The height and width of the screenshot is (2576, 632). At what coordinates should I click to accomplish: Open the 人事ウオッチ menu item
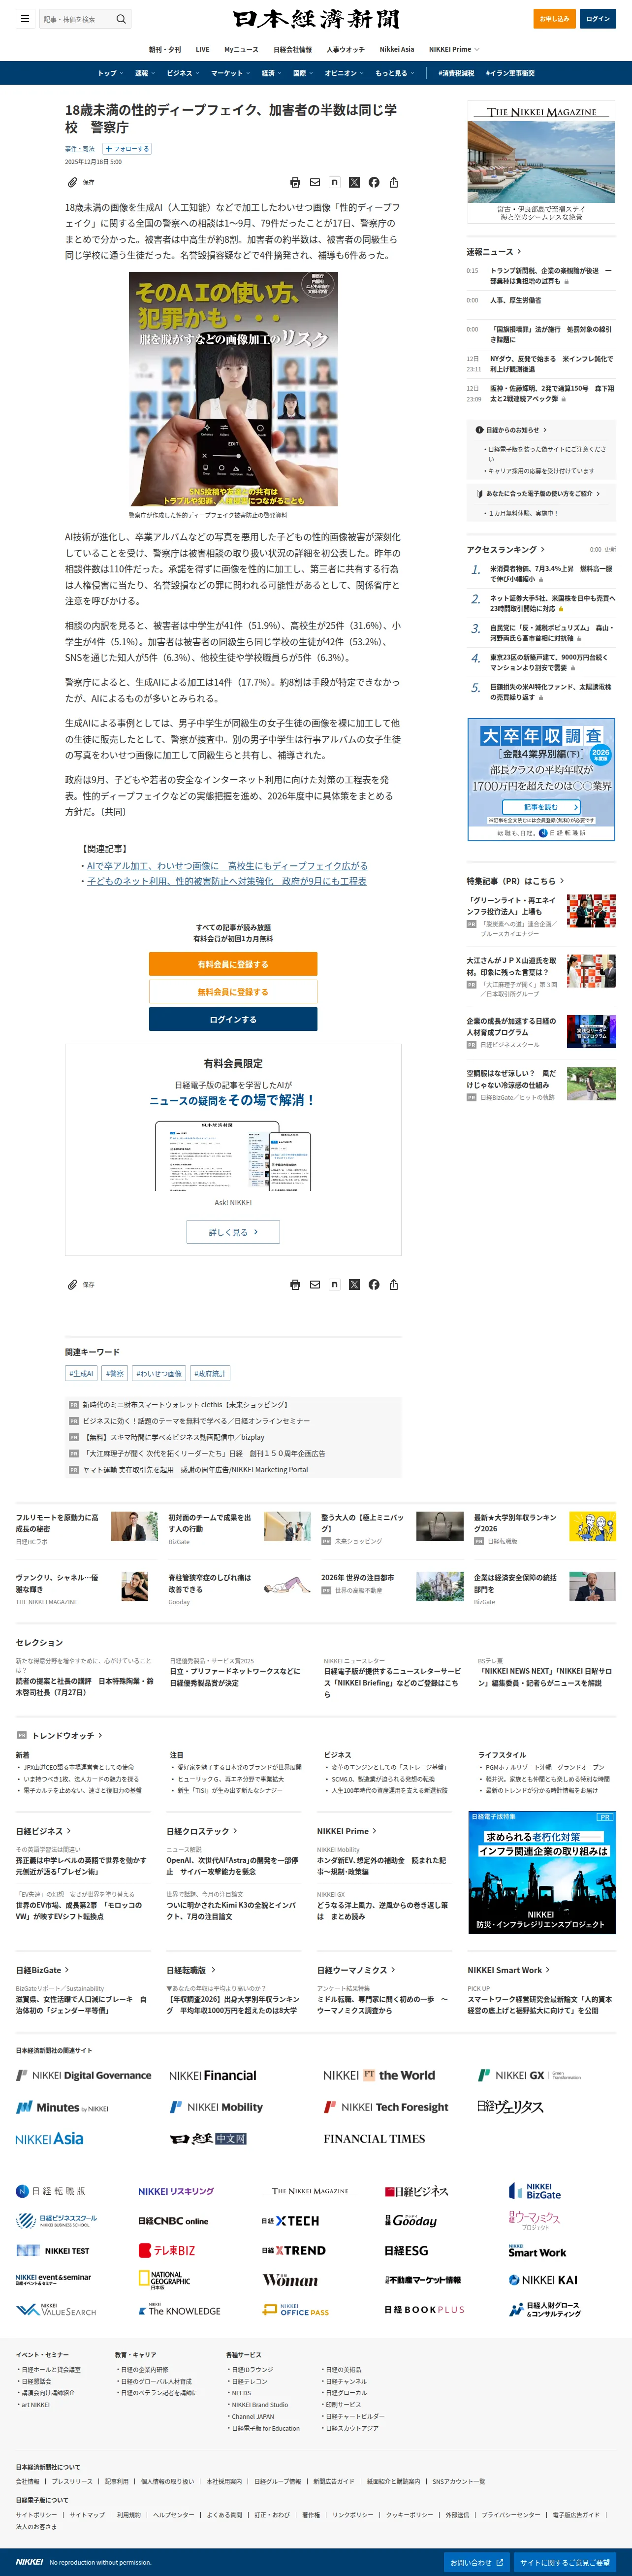tap(346, 49)
